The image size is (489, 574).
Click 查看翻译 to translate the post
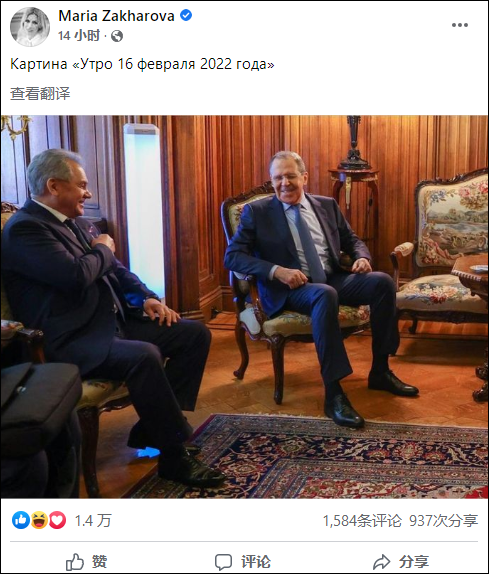point(40,94)
